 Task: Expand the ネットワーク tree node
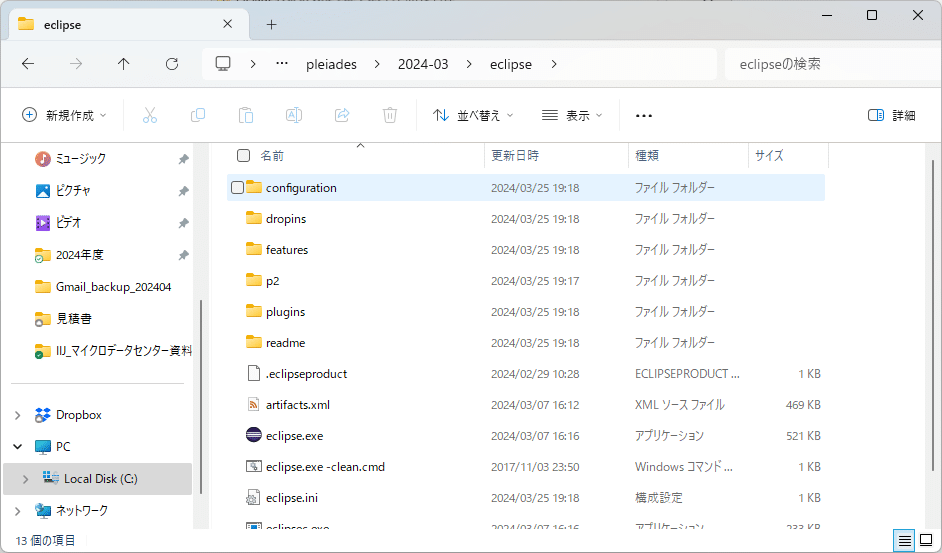point(17,511)
